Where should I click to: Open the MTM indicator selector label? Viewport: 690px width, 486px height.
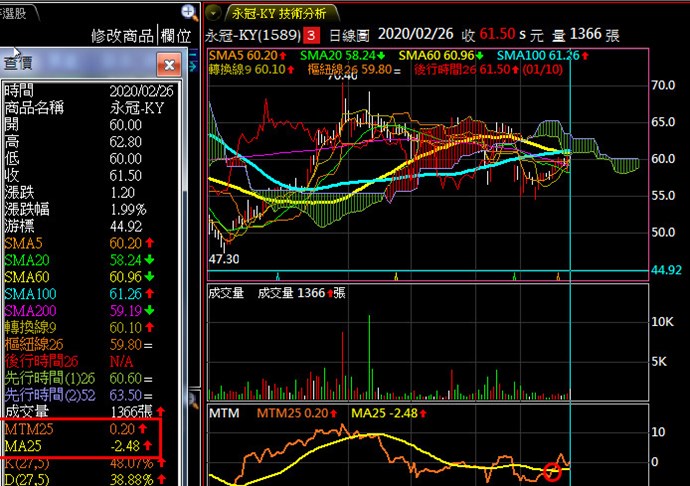221,412
